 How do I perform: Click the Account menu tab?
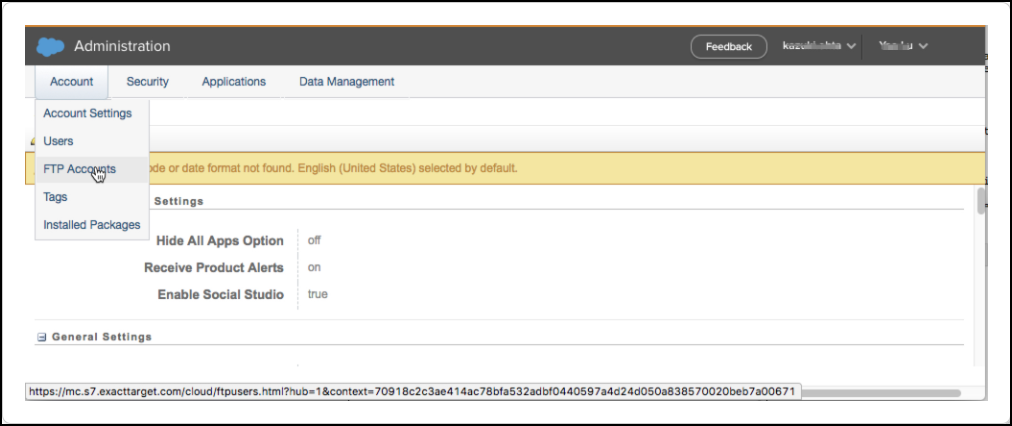(x=71, y=82)
